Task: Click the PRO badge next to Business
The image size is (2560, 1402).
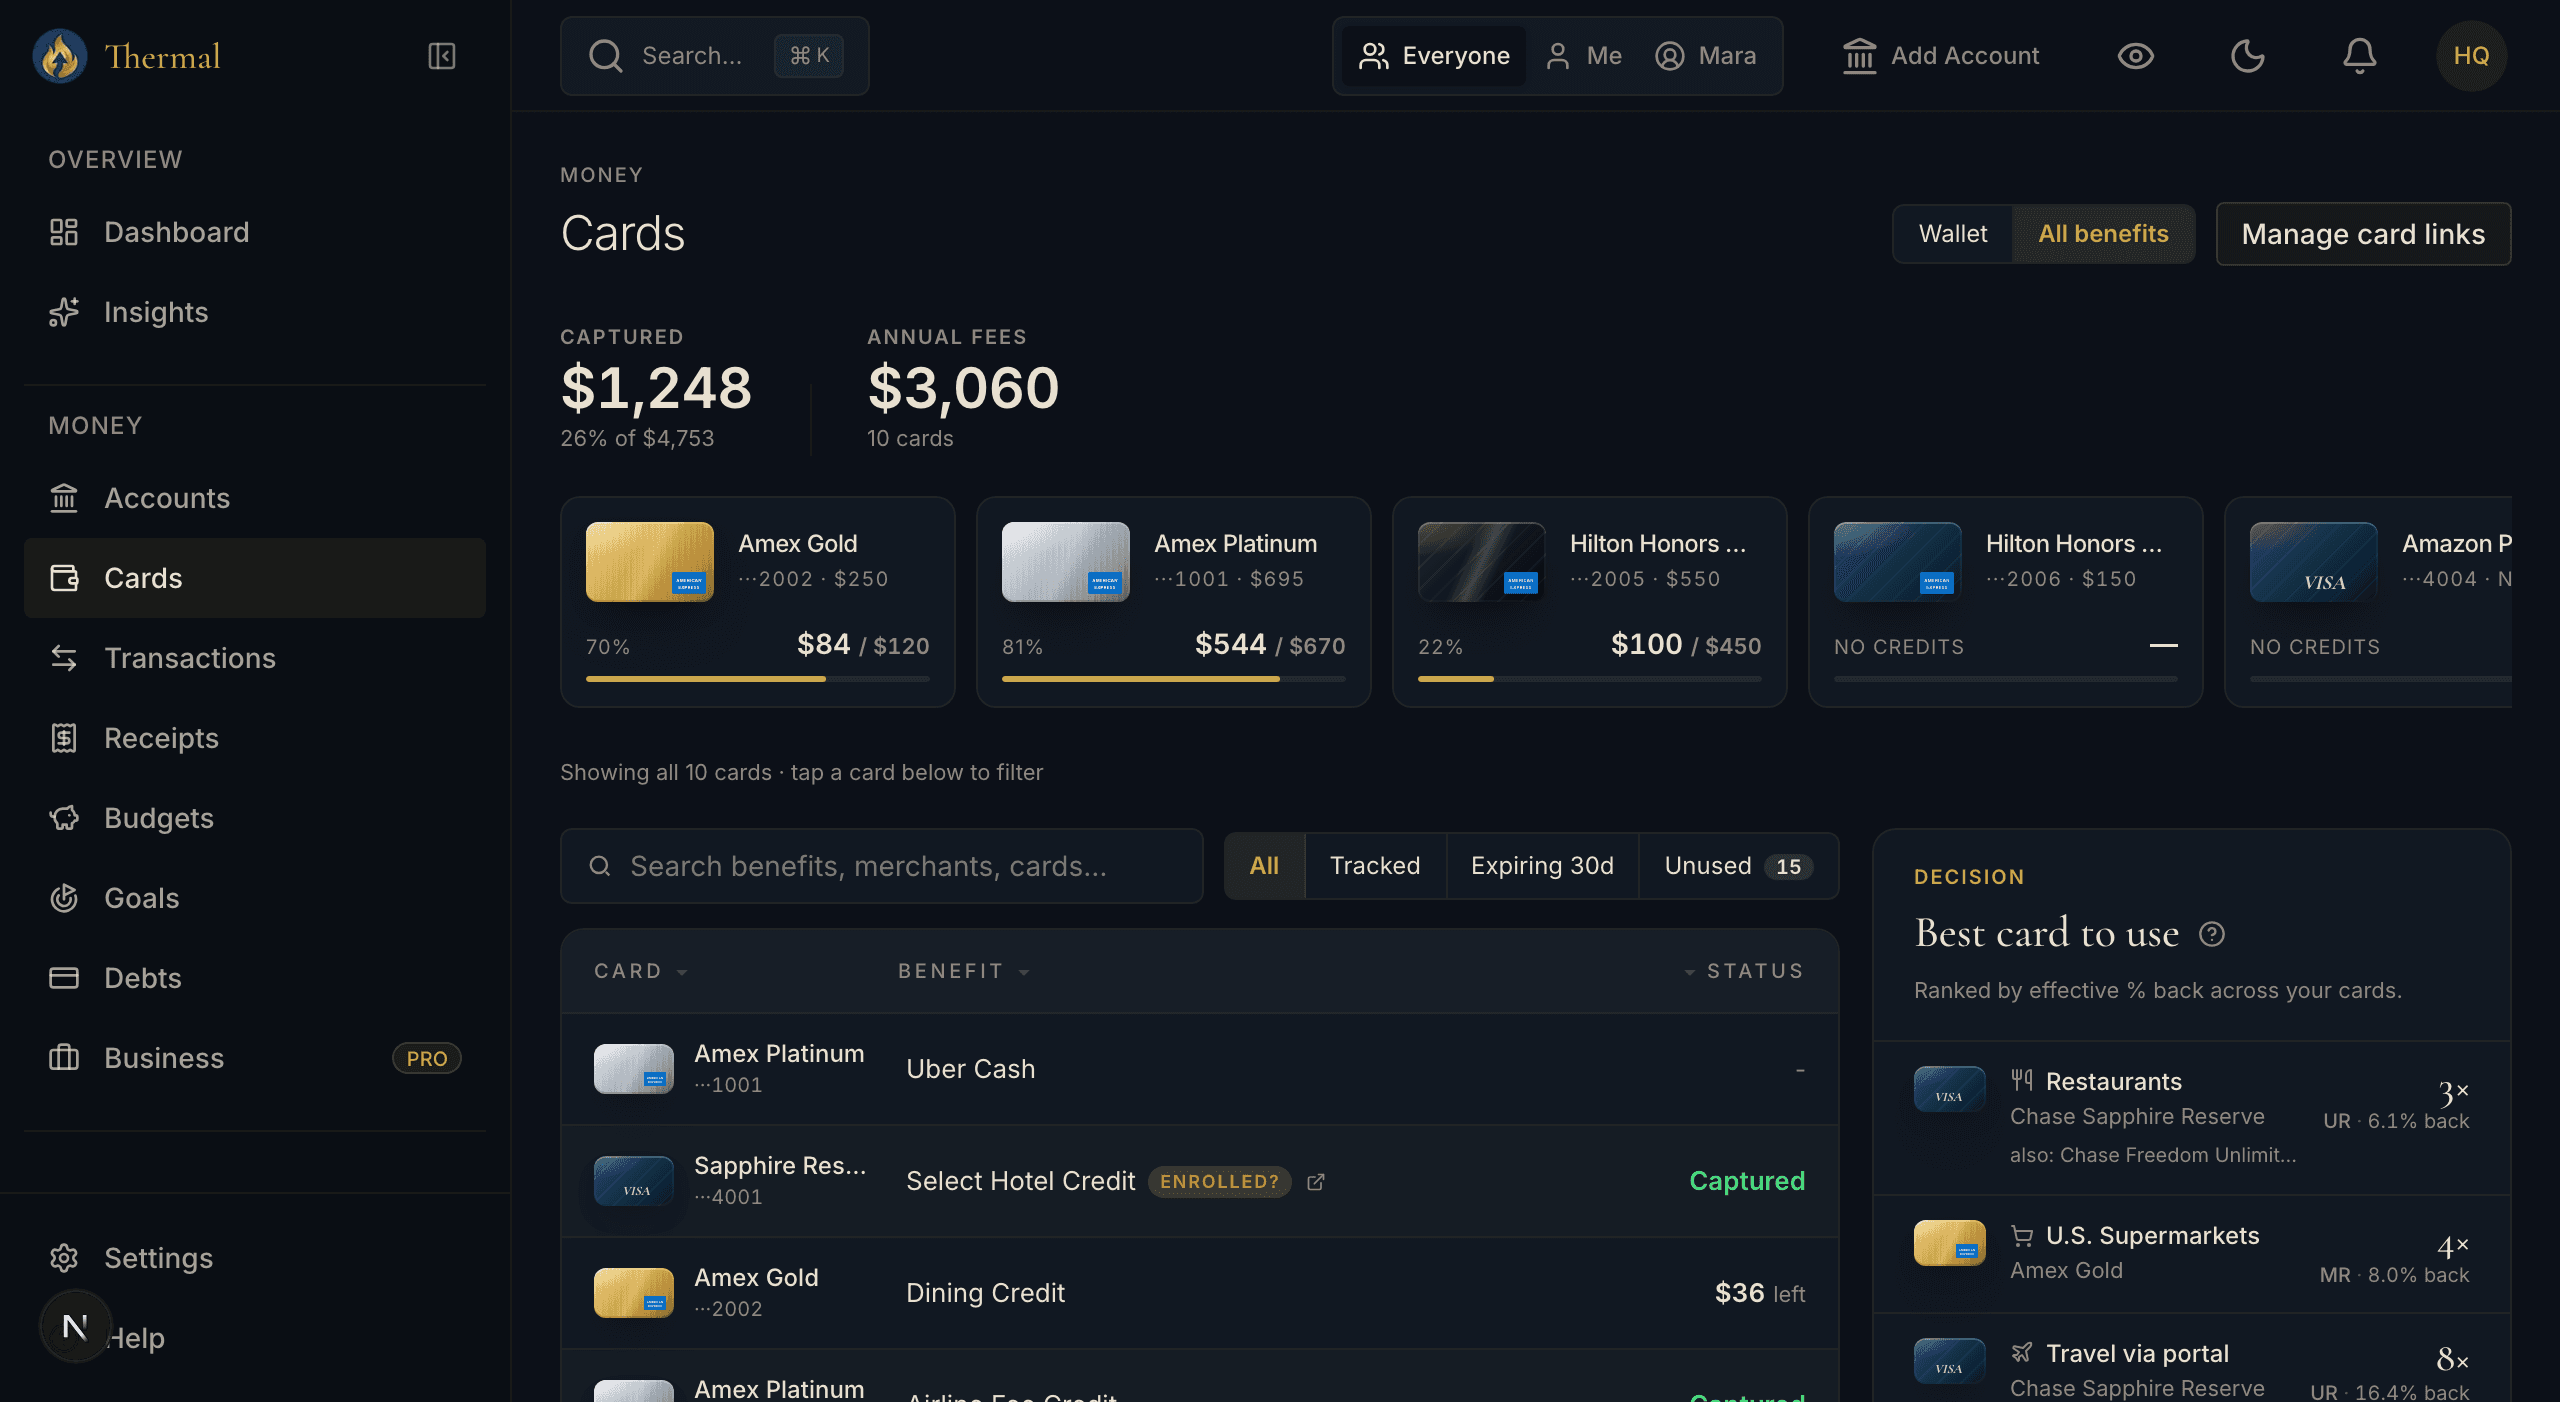Action: click(427, 1058)
